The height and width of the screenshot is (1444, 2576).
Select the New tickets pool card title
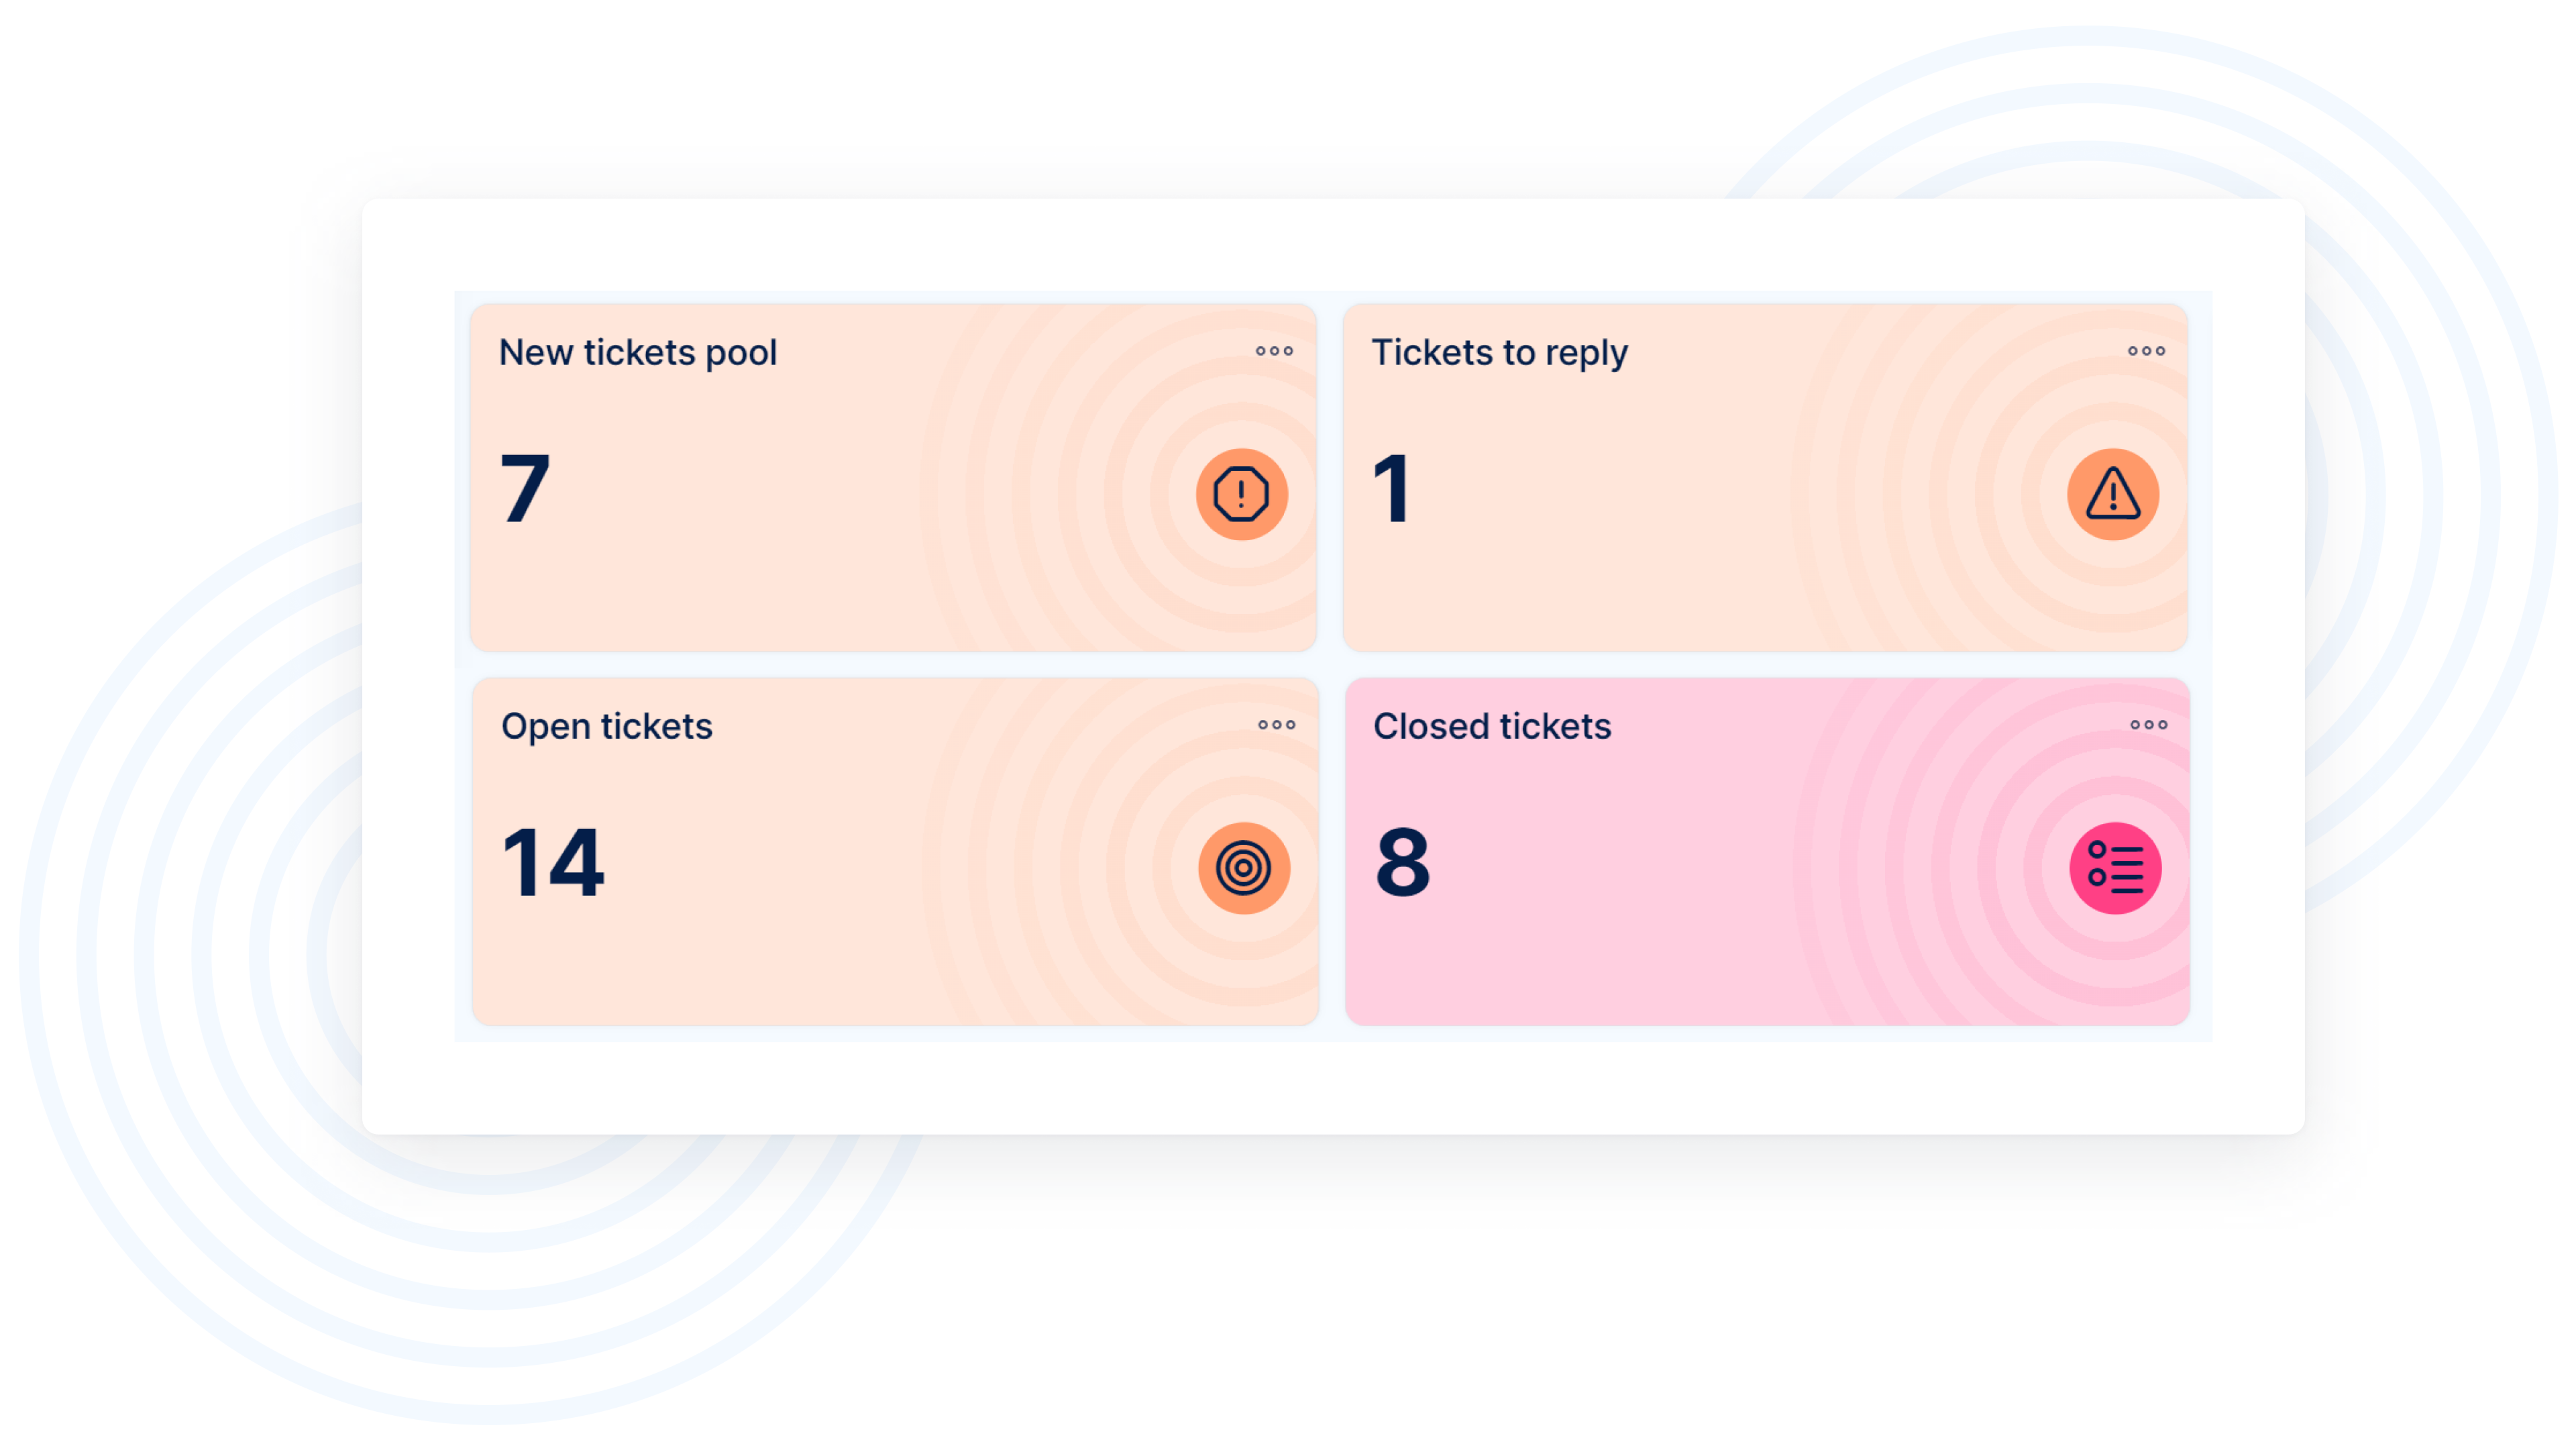pos(638,352)
